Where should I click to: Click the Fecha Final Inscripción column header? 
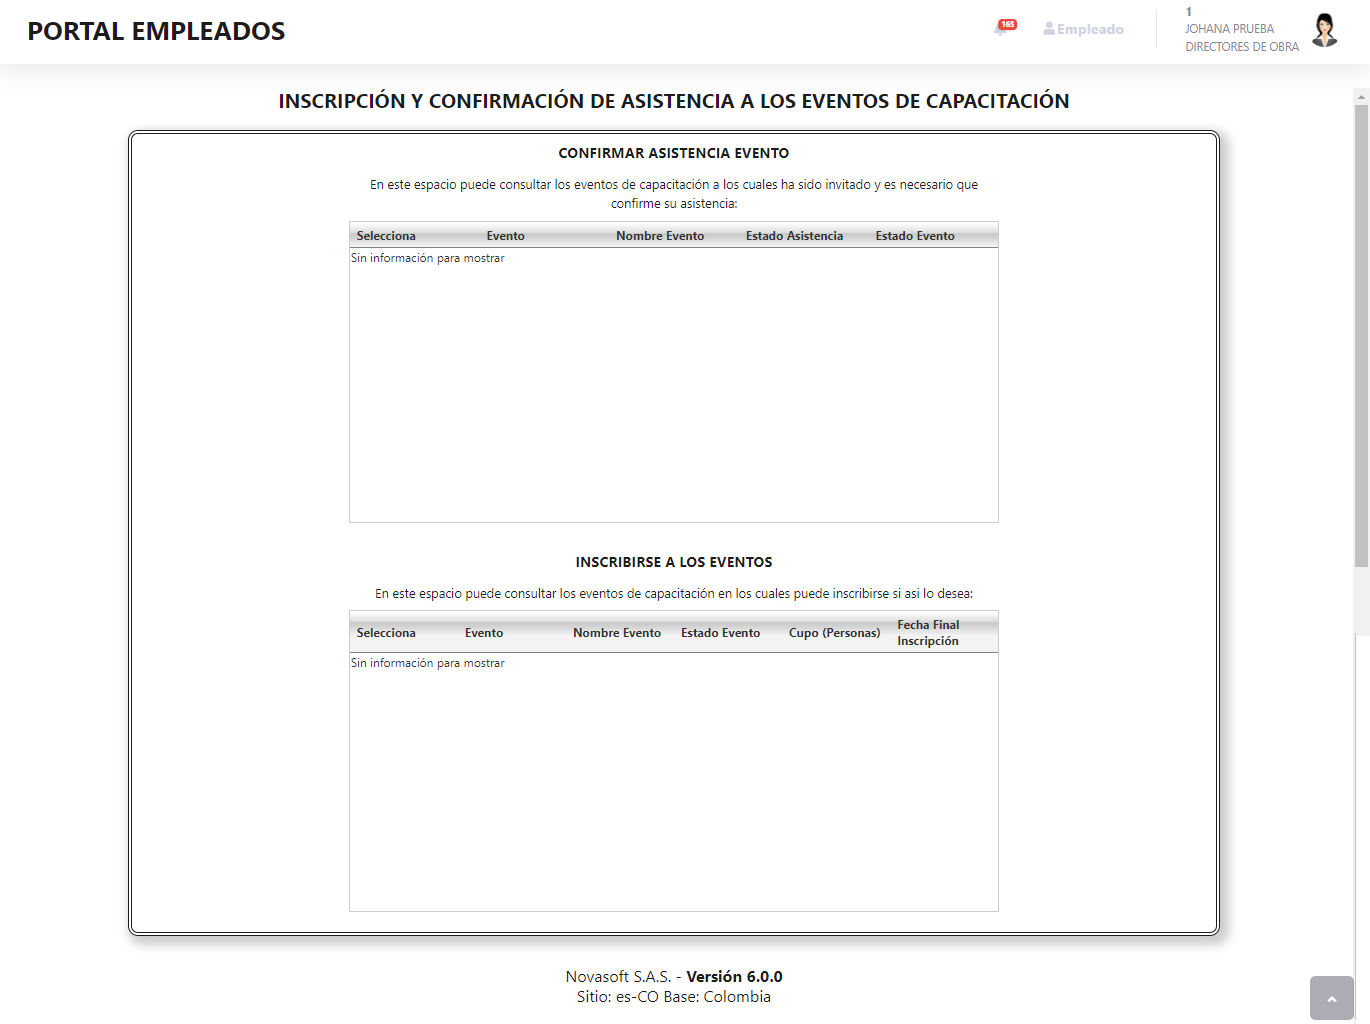point(928,632)
